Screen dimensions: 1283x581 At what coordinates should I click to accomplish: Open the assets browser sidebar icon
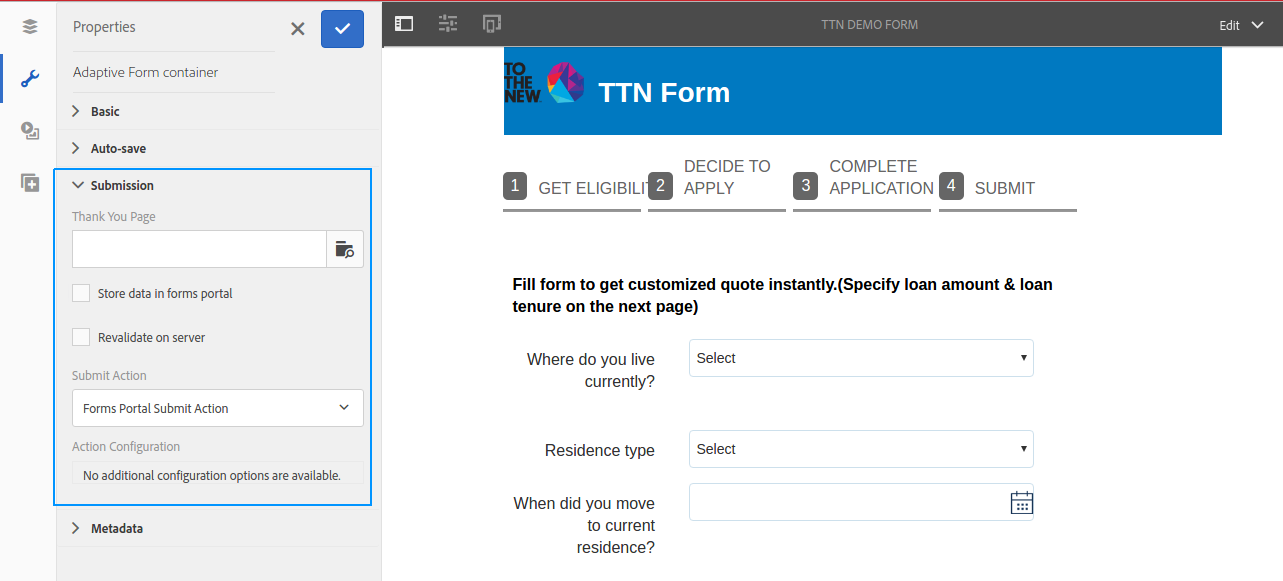(29, 131)
